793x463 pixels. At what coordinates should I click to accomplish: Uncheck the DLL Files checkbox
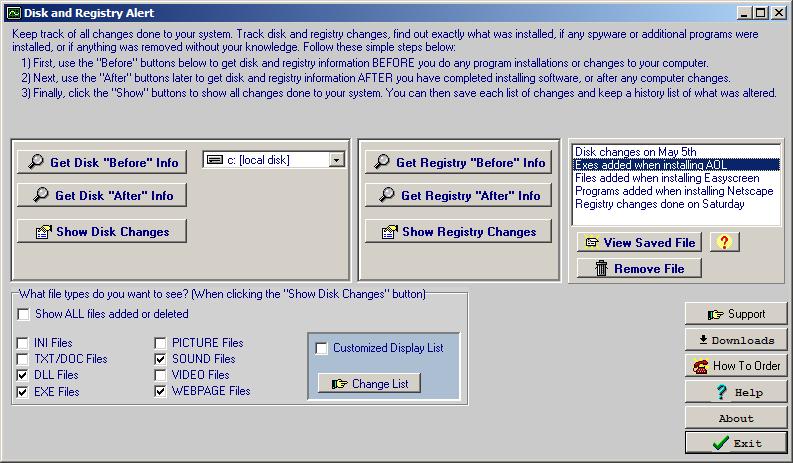22,375
